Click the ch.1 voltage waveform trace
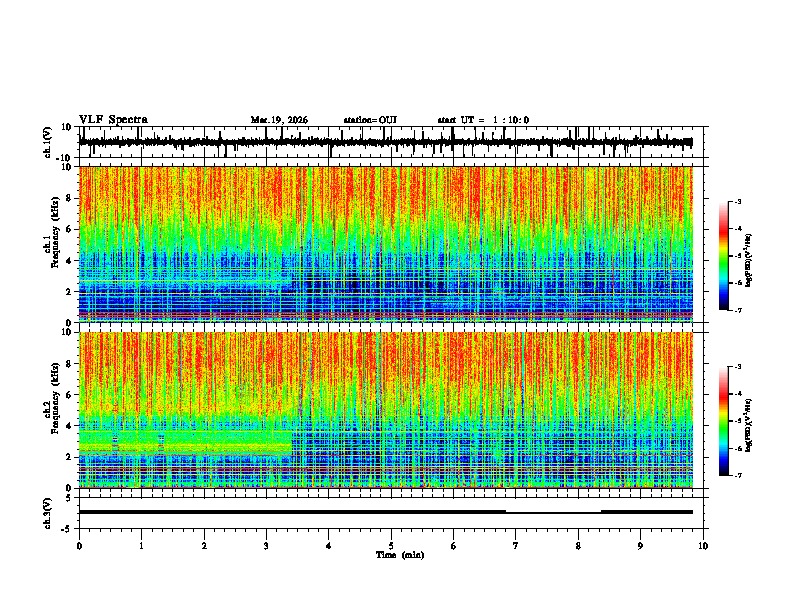Viewport: 792px width, 612px height. (x=385, y=142)
